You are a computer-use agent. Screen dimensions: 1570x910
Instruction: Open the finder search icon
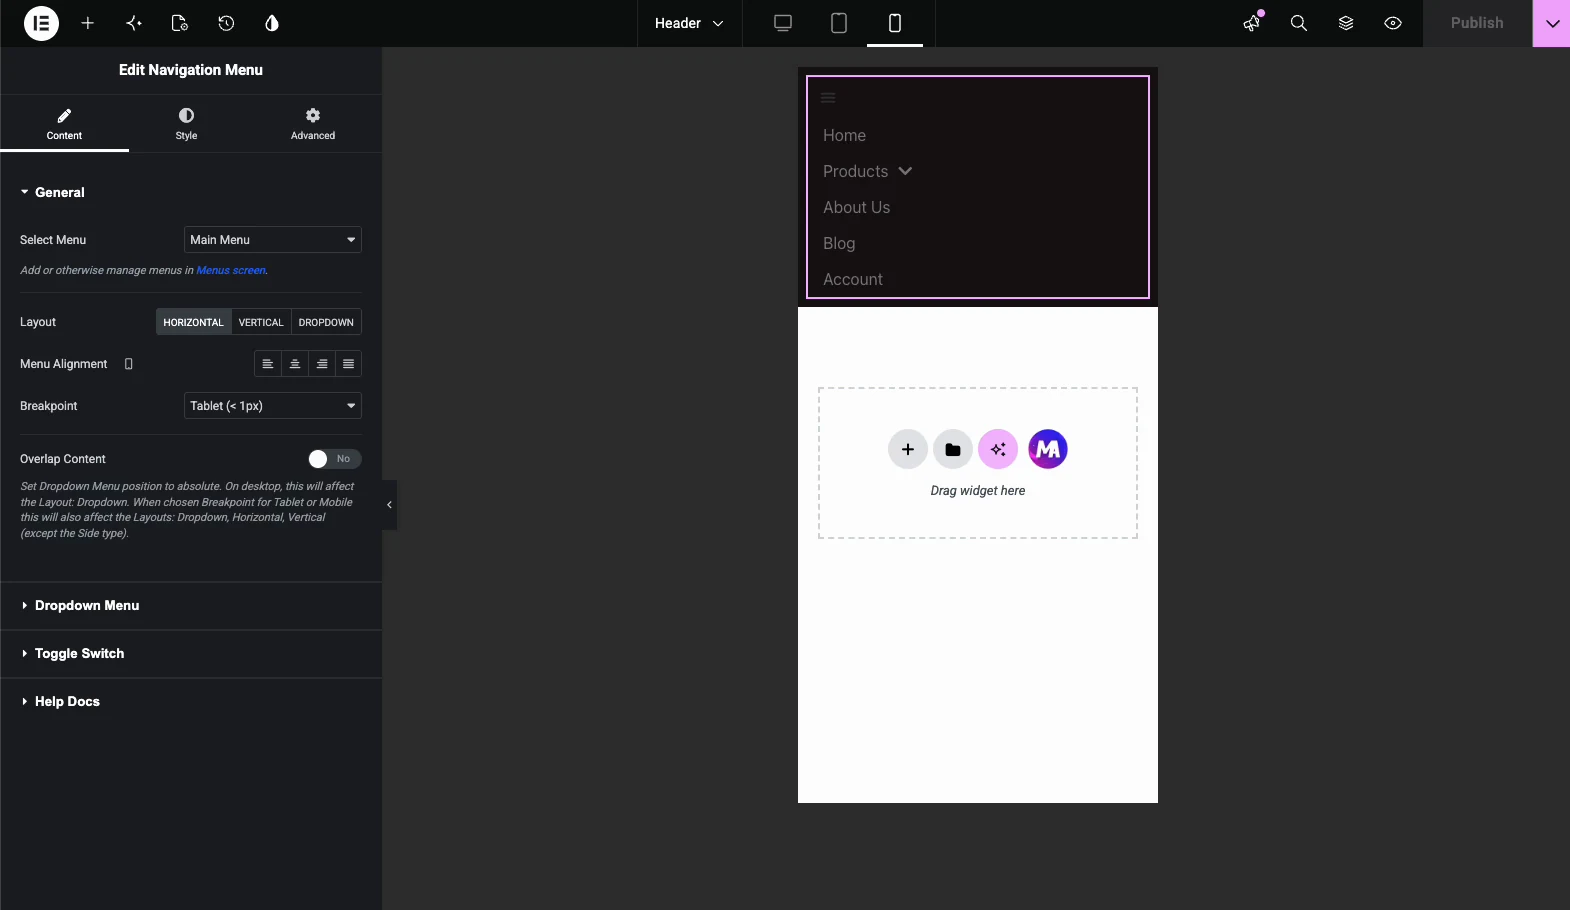[1299, 23]
